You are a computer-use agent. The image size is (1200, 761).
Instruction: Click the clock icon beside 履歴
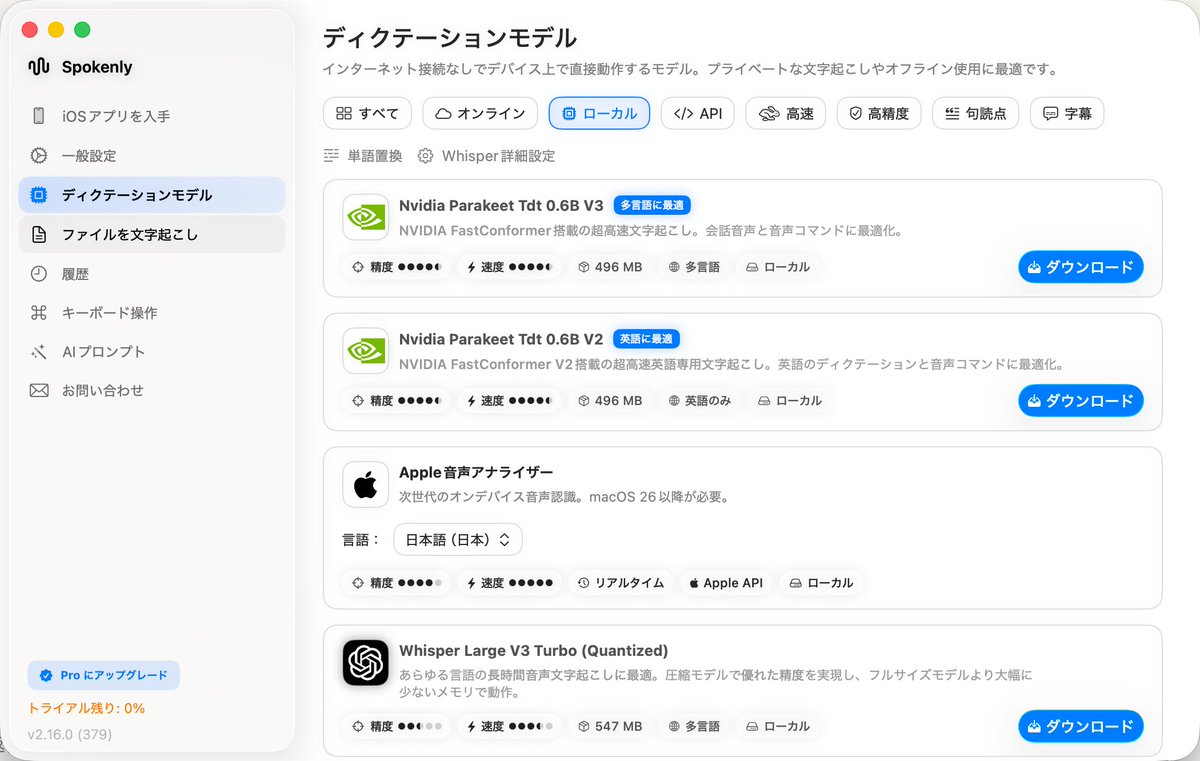(39, 273)
